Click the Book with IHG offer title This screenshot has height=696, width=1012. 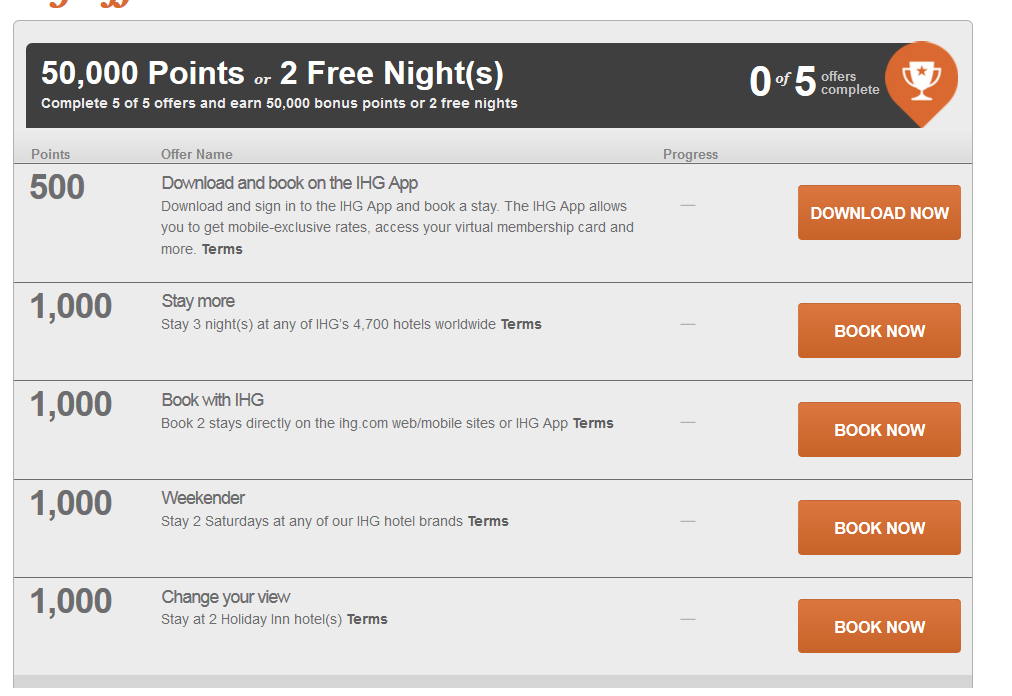point(213,400)
